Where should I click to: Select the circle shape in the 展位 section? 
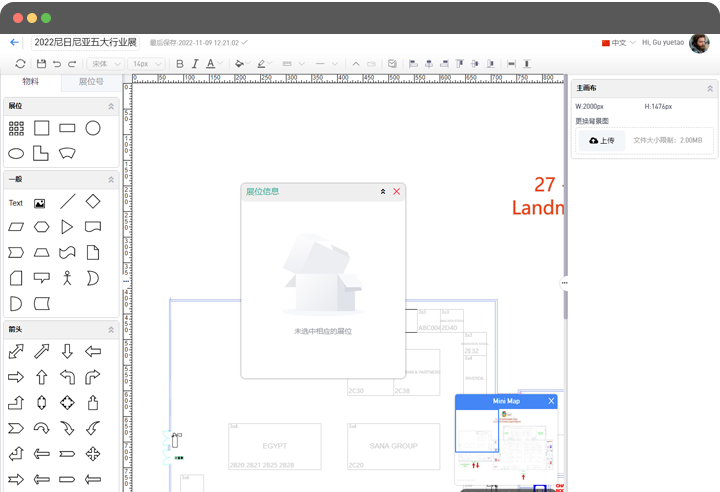click(x=93, y=128)
